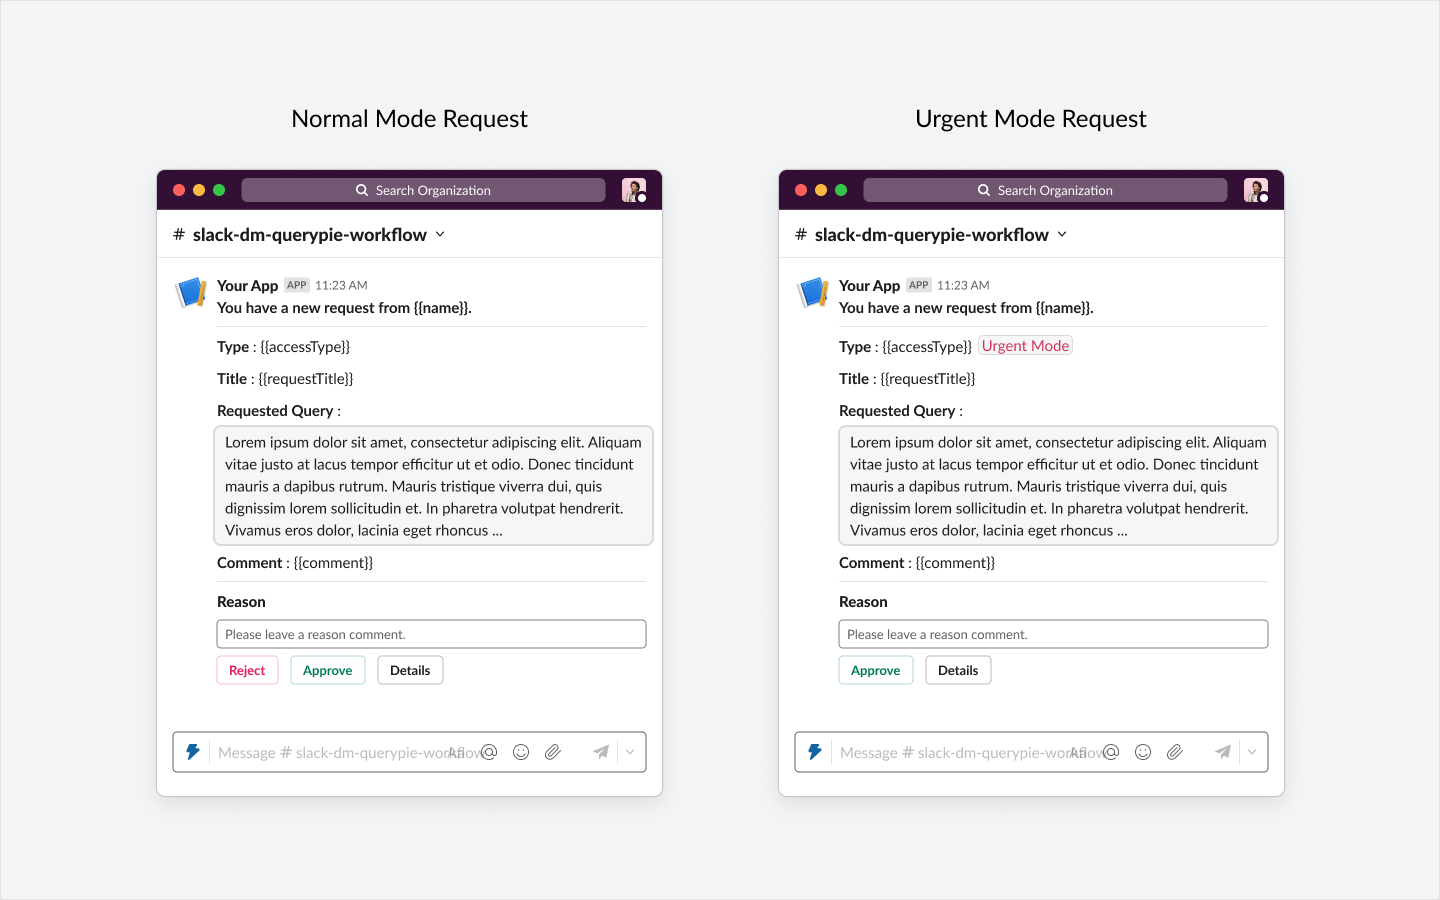The width and height of the screenshot is (1440, 900).
Task: Click the send options chevron in Normal composer
Action: point(630,751)
